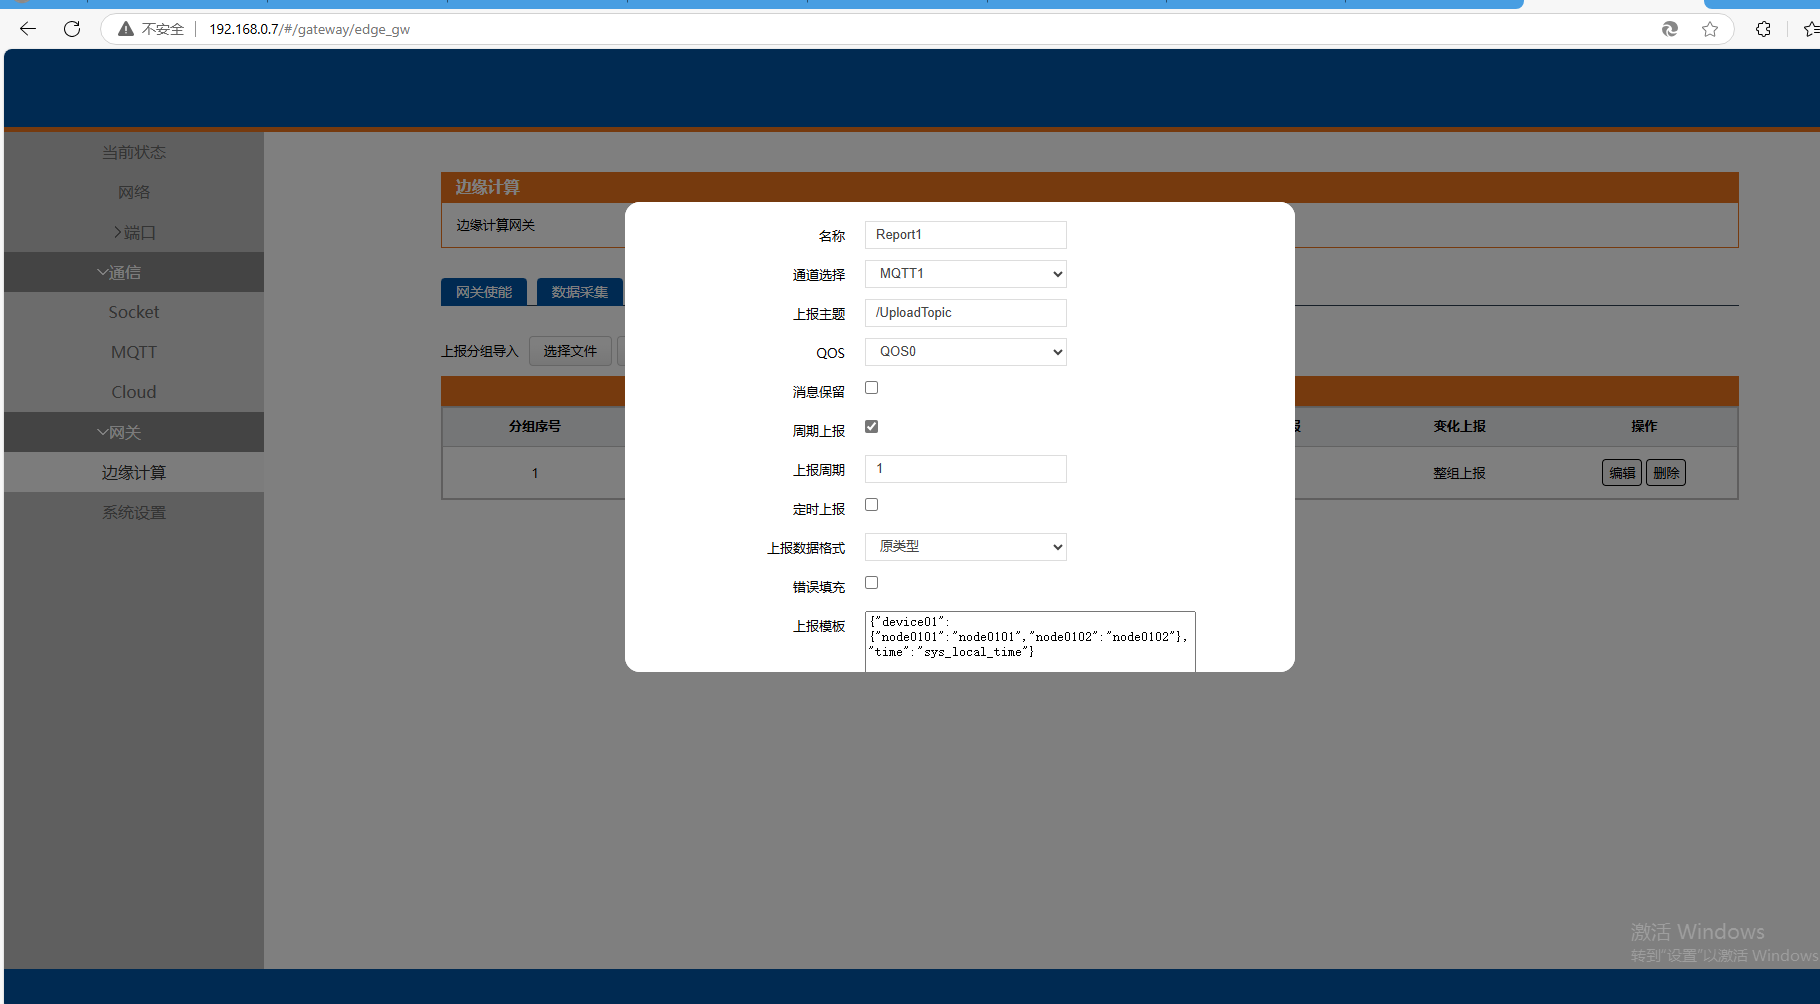The image size is (1820, 1004).
Task: Click the 边缘计算网关 text under the title
Action: [x=496, y=225]
